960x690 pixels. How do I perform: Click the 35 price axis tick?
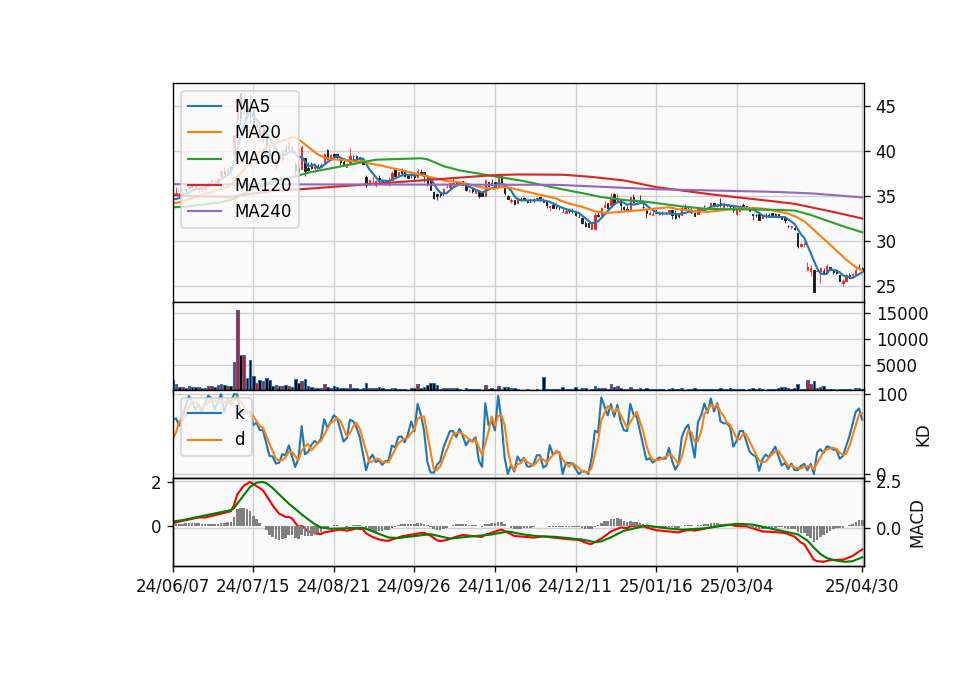pyautogui.click(x=885, y=197)
